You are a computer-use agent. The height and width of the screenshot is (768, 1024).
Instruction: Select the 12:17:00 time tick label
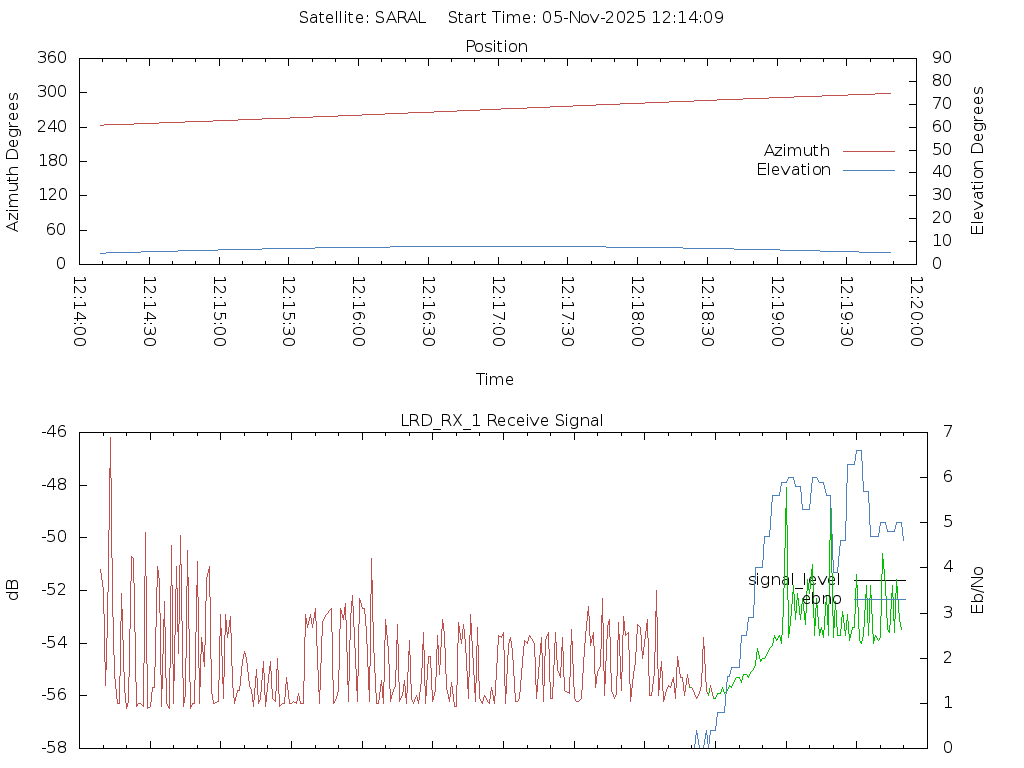click(498, 312)
